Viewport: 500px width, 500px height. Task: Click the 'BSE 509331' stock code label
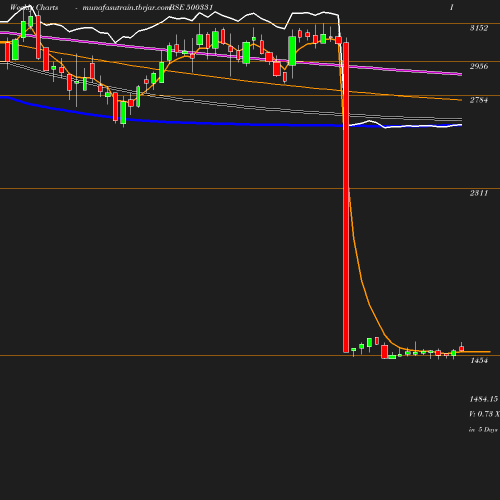191,7
